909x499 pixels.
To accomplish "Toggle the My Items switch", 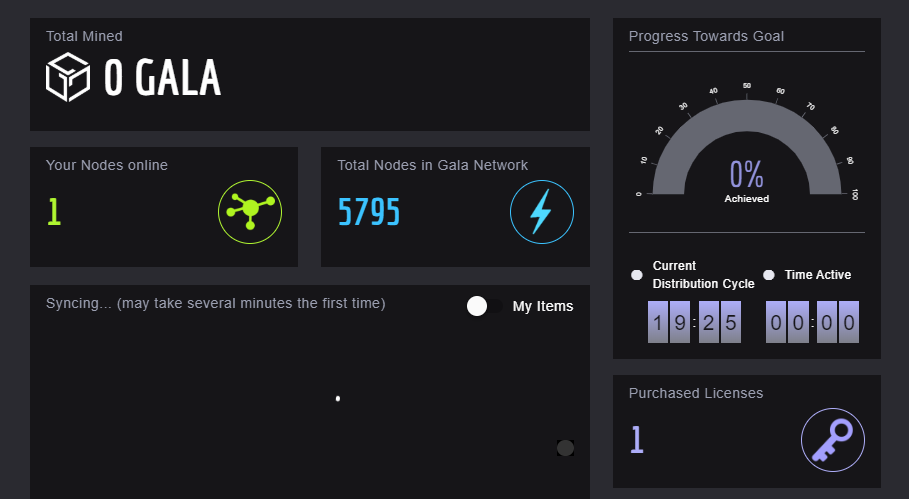I will (x=484, y=306).
